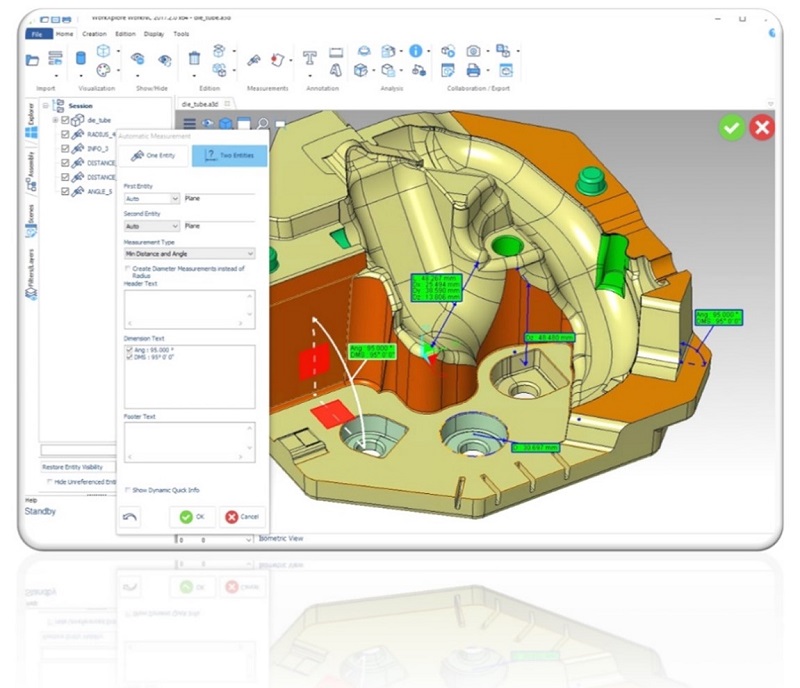Open the Import folder icon in ribbon

pos(32,60)
